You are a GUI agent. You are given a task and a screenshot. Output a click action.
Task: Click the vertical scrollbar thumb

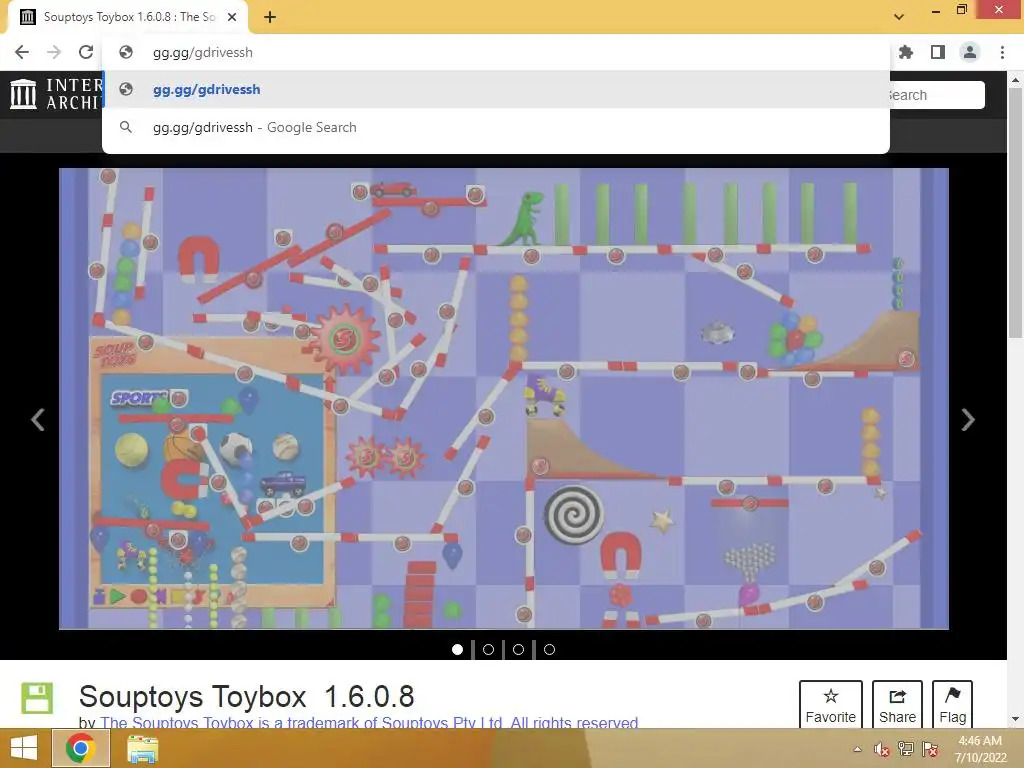pos(1015,212)
